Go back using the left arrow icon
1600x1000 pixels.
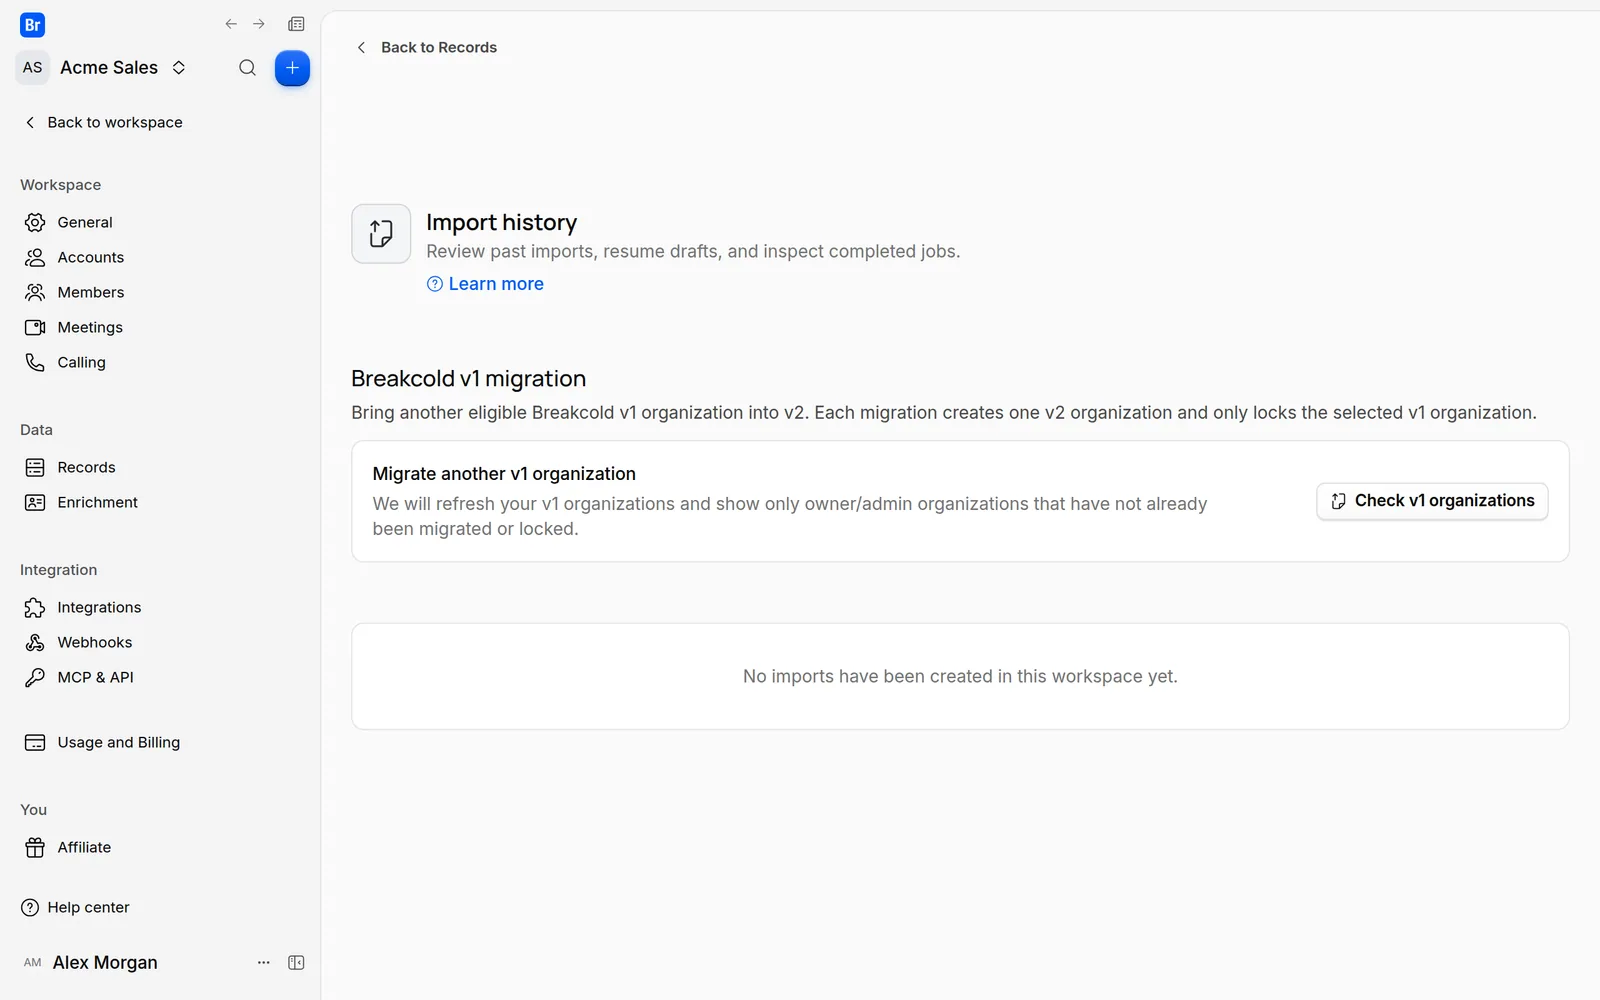click(231, 24)
